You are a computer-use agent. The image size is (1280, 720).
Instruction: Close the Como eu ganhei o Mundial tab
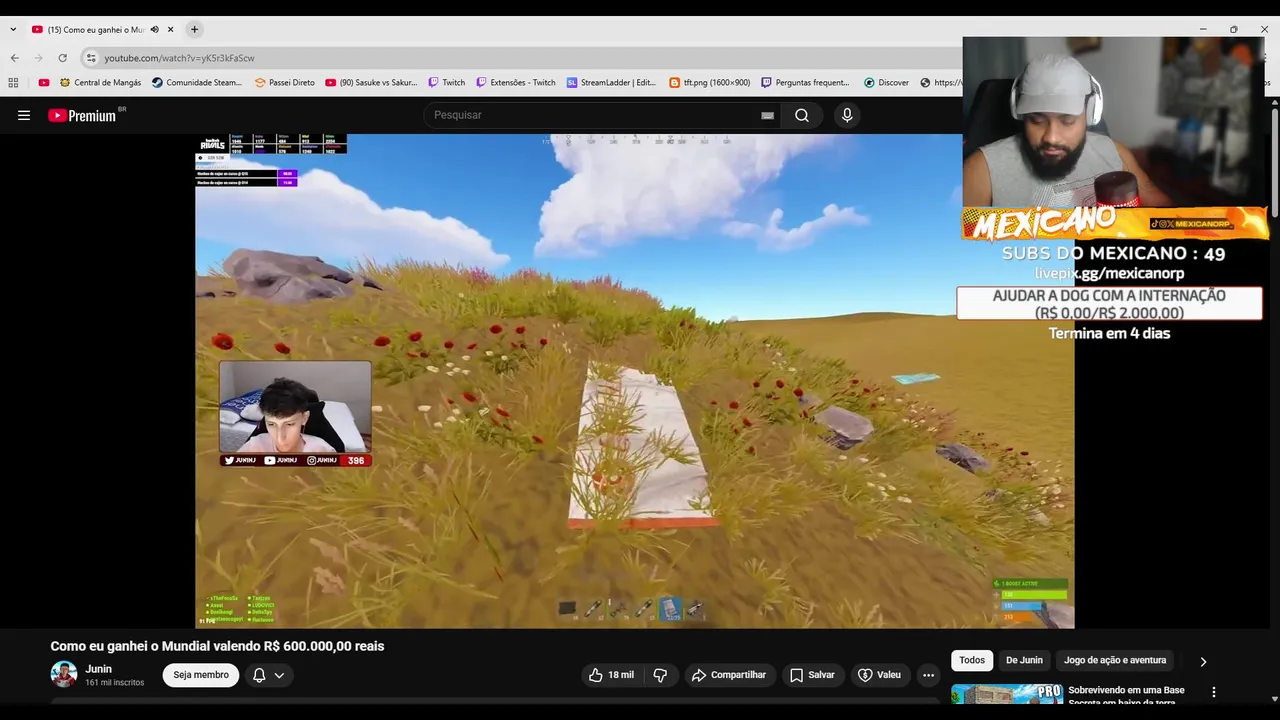tap(170, 30)
